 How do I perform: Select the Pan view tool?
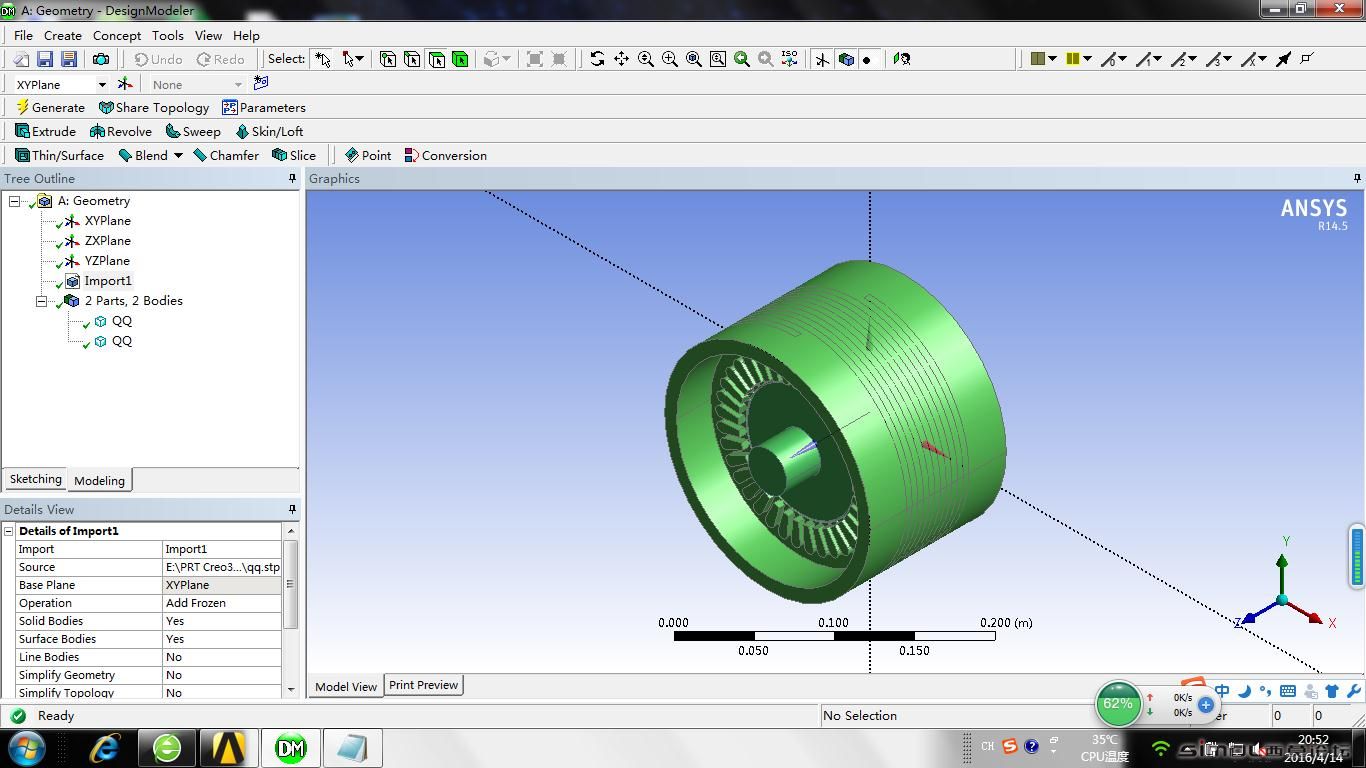click(621, 59)
